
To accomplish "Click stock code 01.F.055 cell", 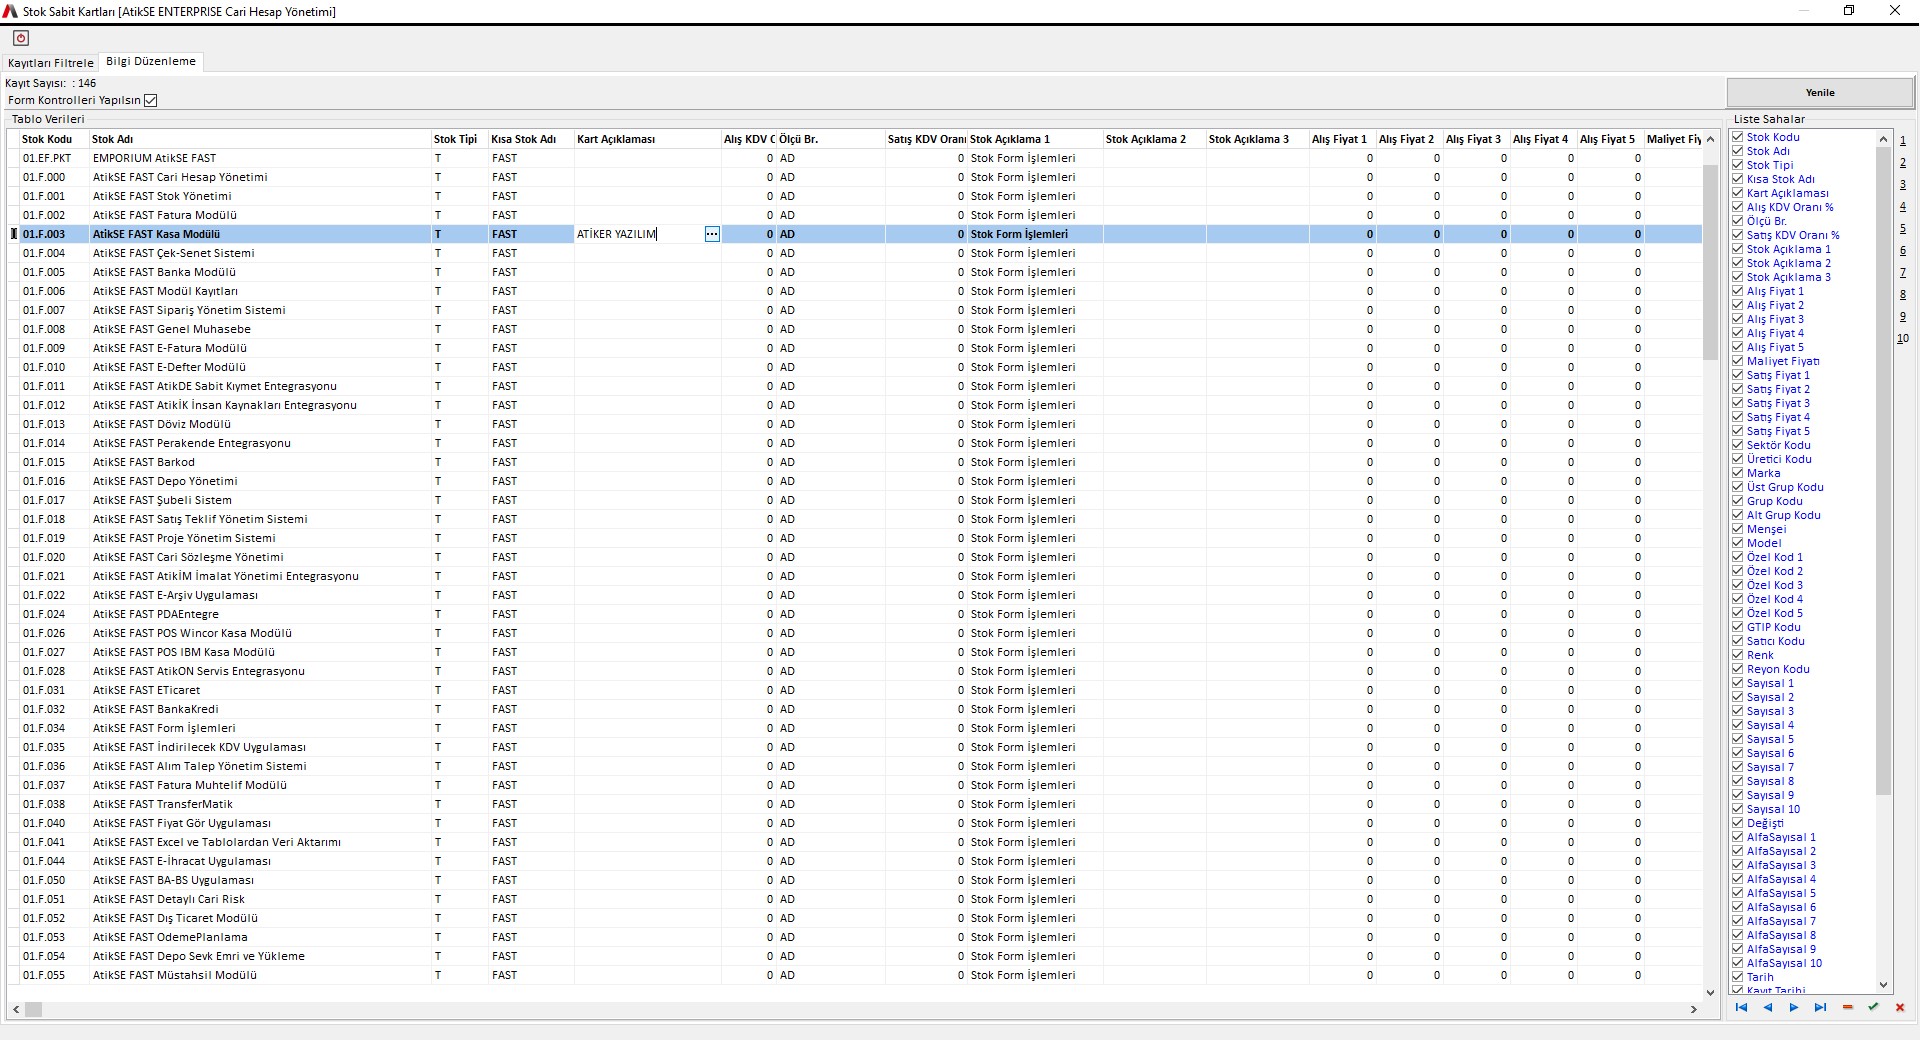I will tap(54, 975).
